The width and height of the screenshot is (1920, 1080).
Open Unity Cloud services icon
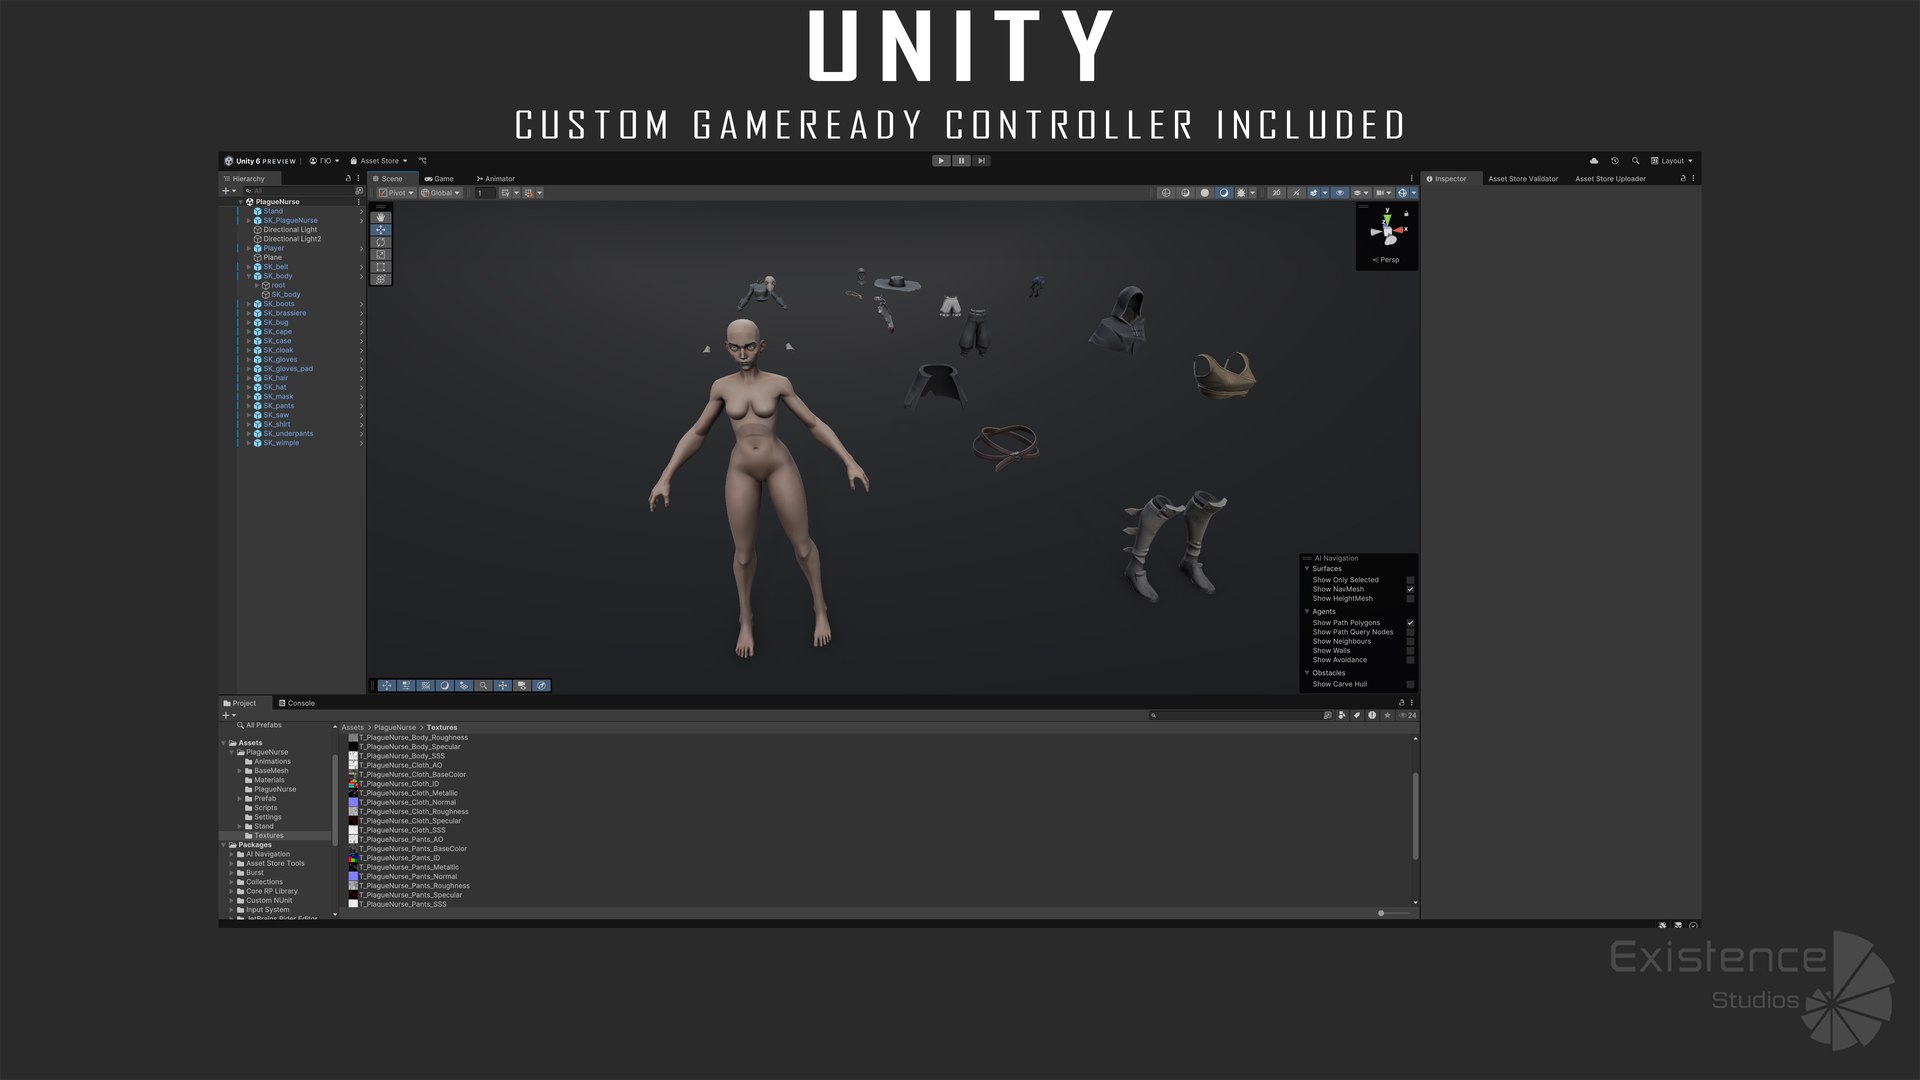1594,161
